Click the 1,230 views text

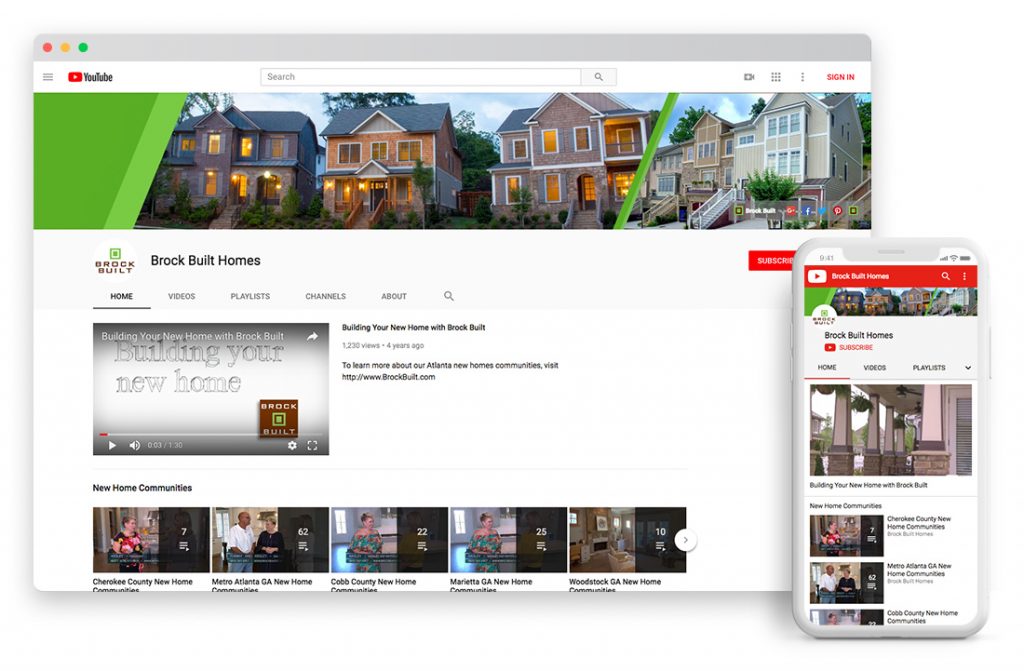360,346
